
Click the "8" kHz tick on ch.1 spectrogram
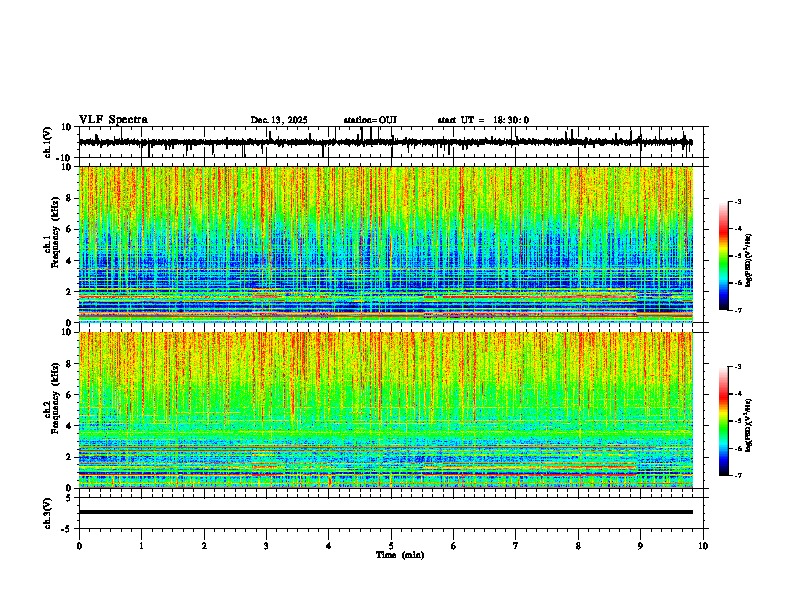pos(70,198)
